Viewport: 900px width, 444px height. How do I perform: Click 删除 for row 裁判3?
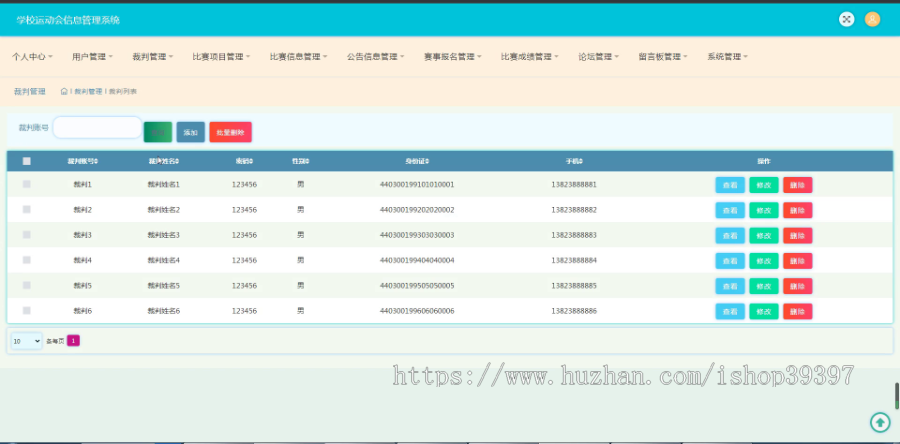[798, 235]
